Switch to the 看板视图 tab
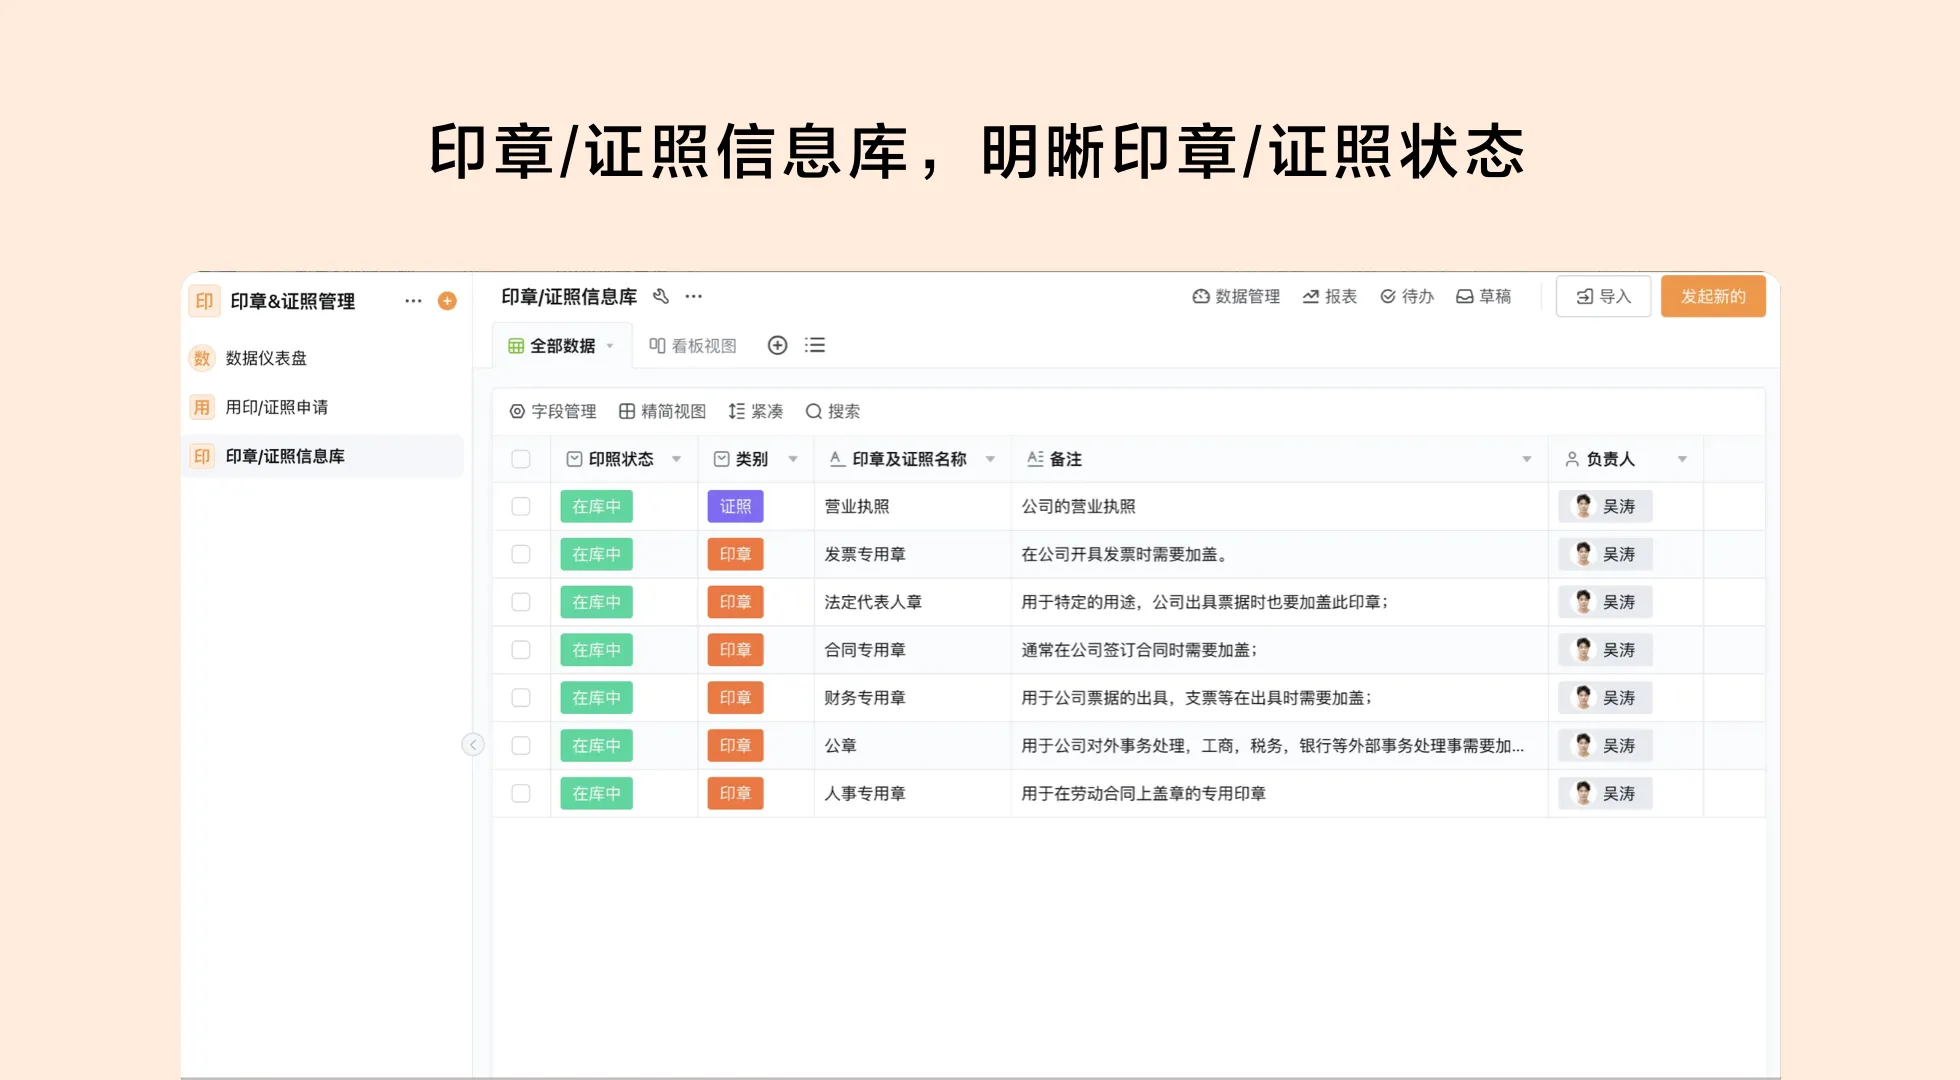The height and width of the screenshot is (1080, 1960). pyautogui.click(x=693, y=344)
